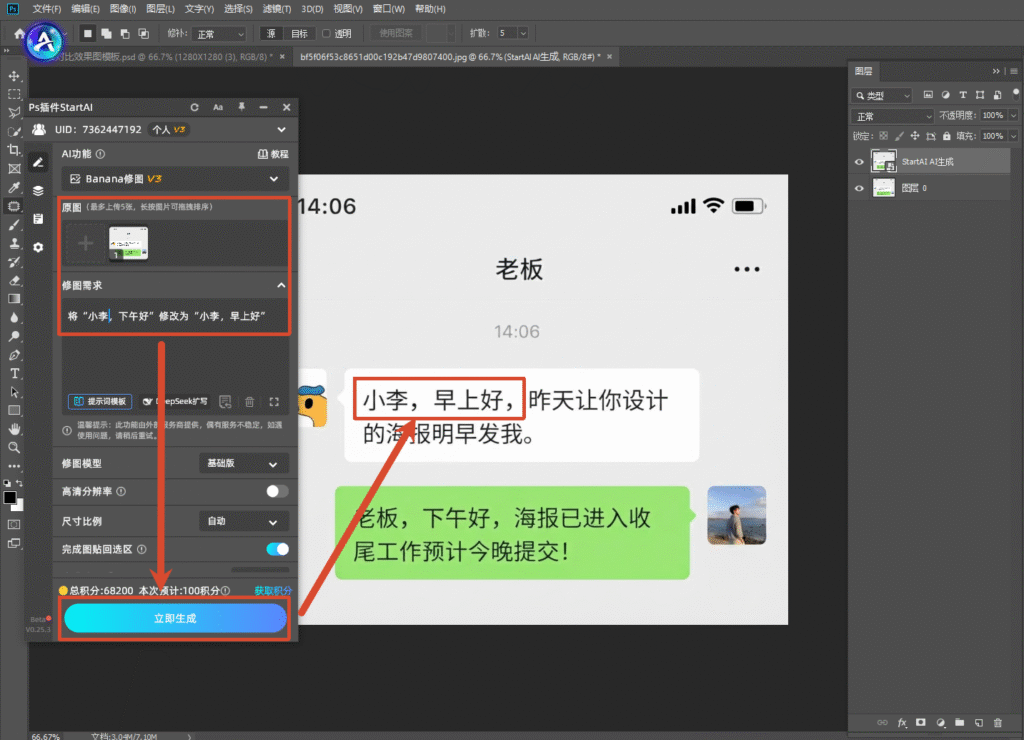Open the 尺寸比例 自动 dropdown

[242, 521]
